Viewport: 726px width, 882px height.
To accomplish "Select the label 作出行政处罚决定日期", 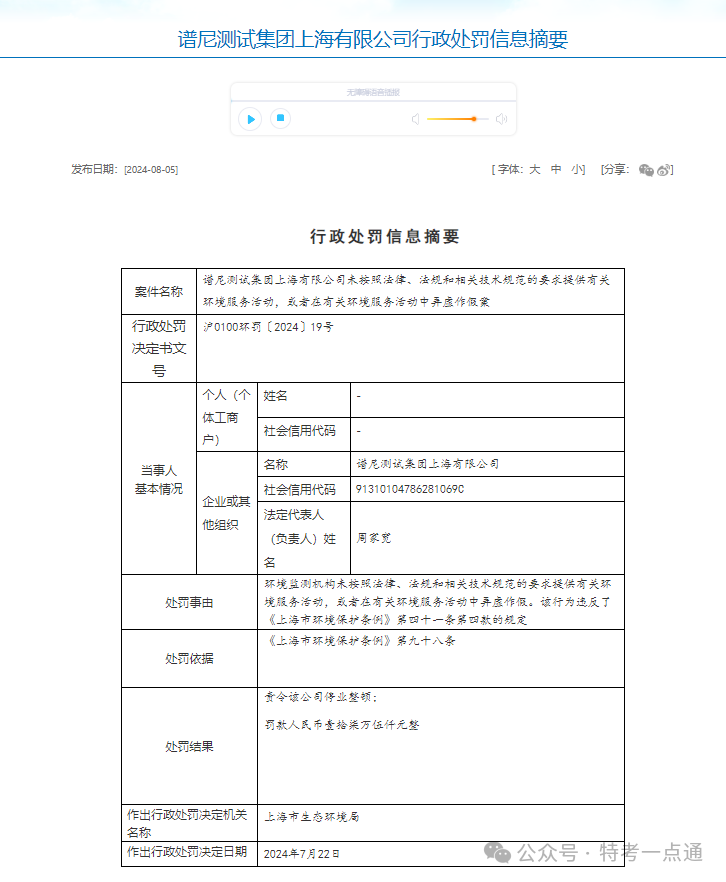I will (187, 852).
